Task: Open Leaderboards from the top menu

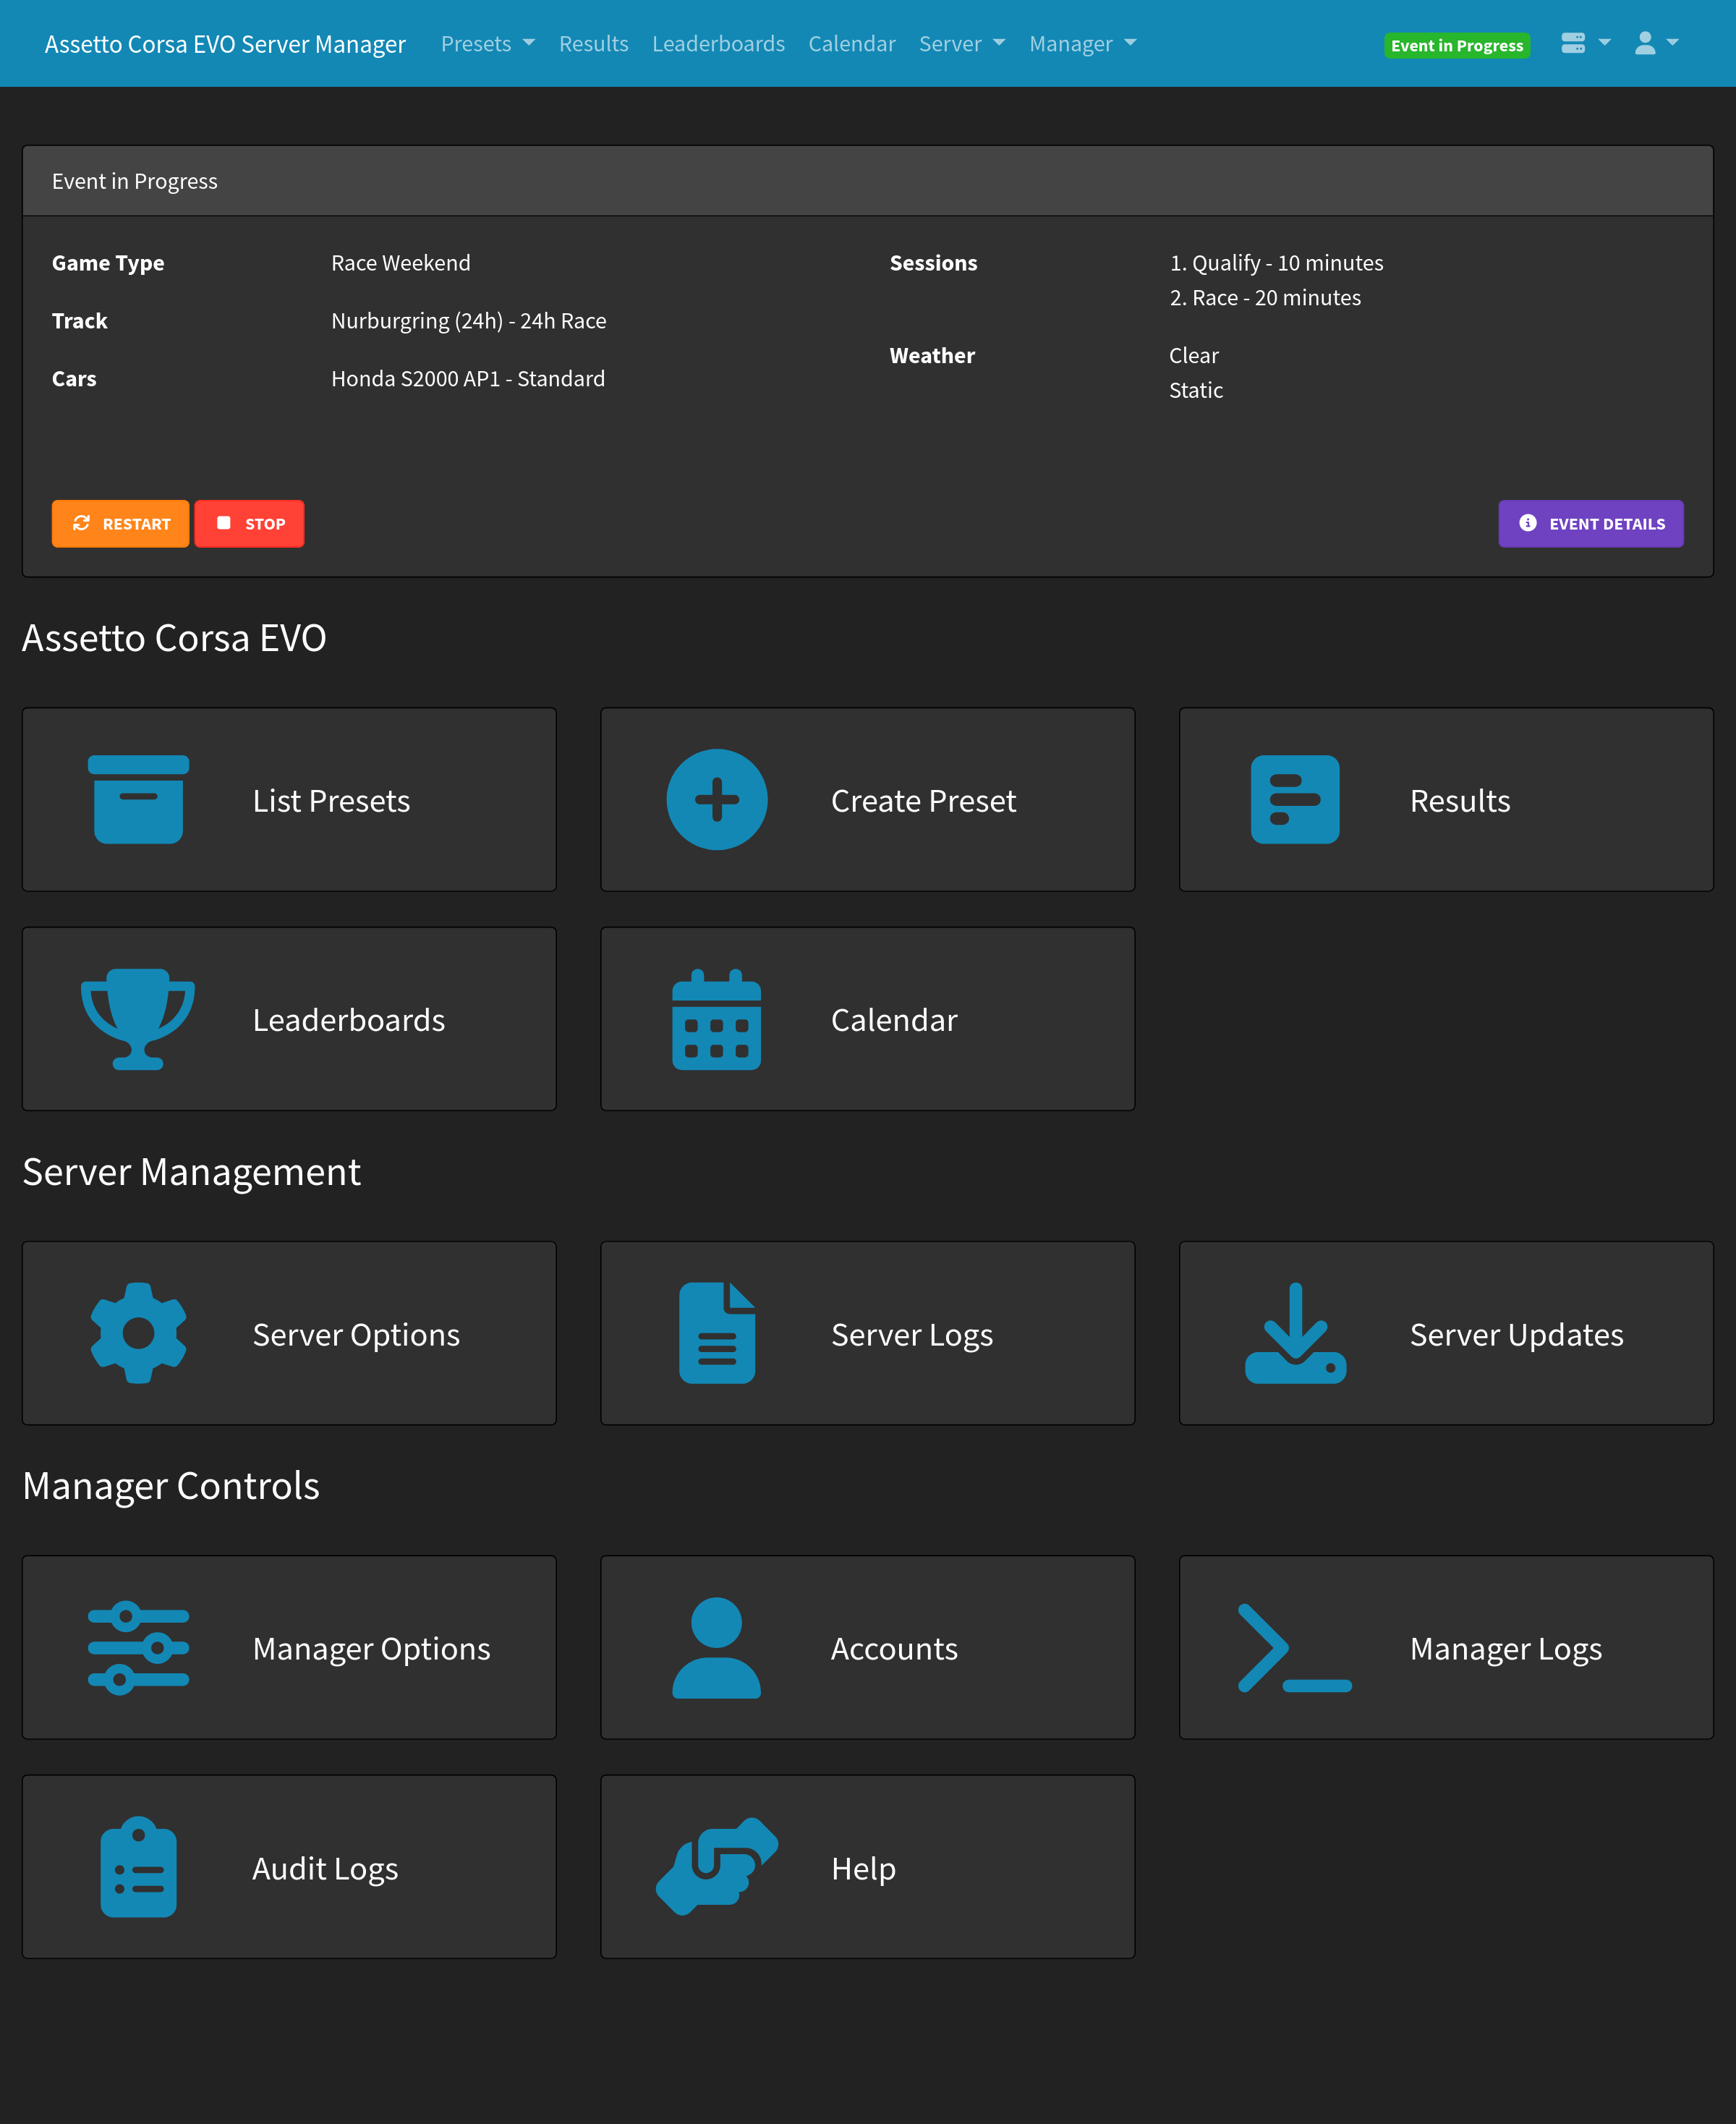Action: 718,44
